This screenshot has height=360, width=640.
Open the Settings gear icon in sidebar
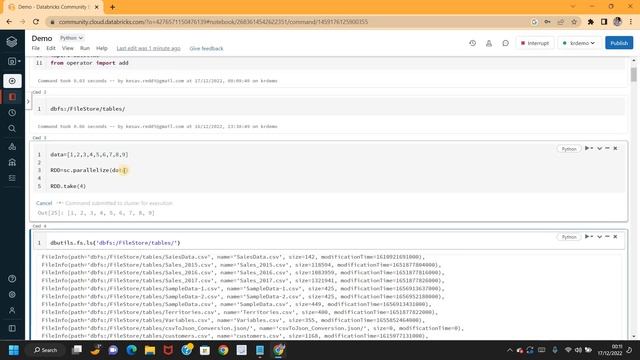[x=12, y=294]
